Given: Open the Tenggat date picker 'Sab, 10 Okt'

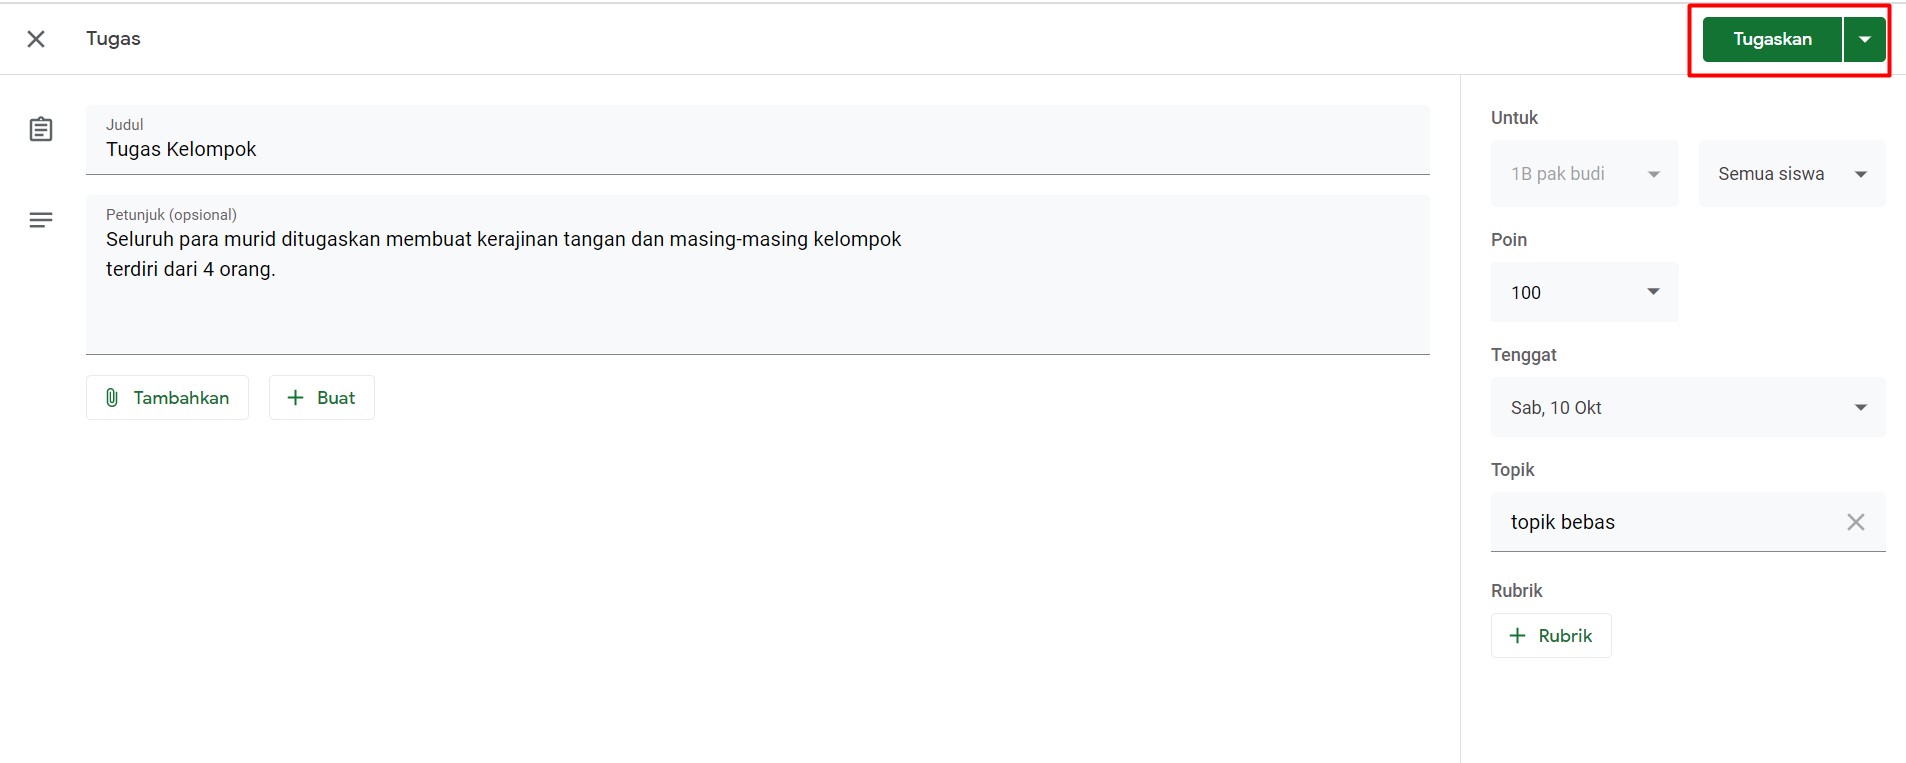Looking at the screenshot, I should [x=1686, y=407].
